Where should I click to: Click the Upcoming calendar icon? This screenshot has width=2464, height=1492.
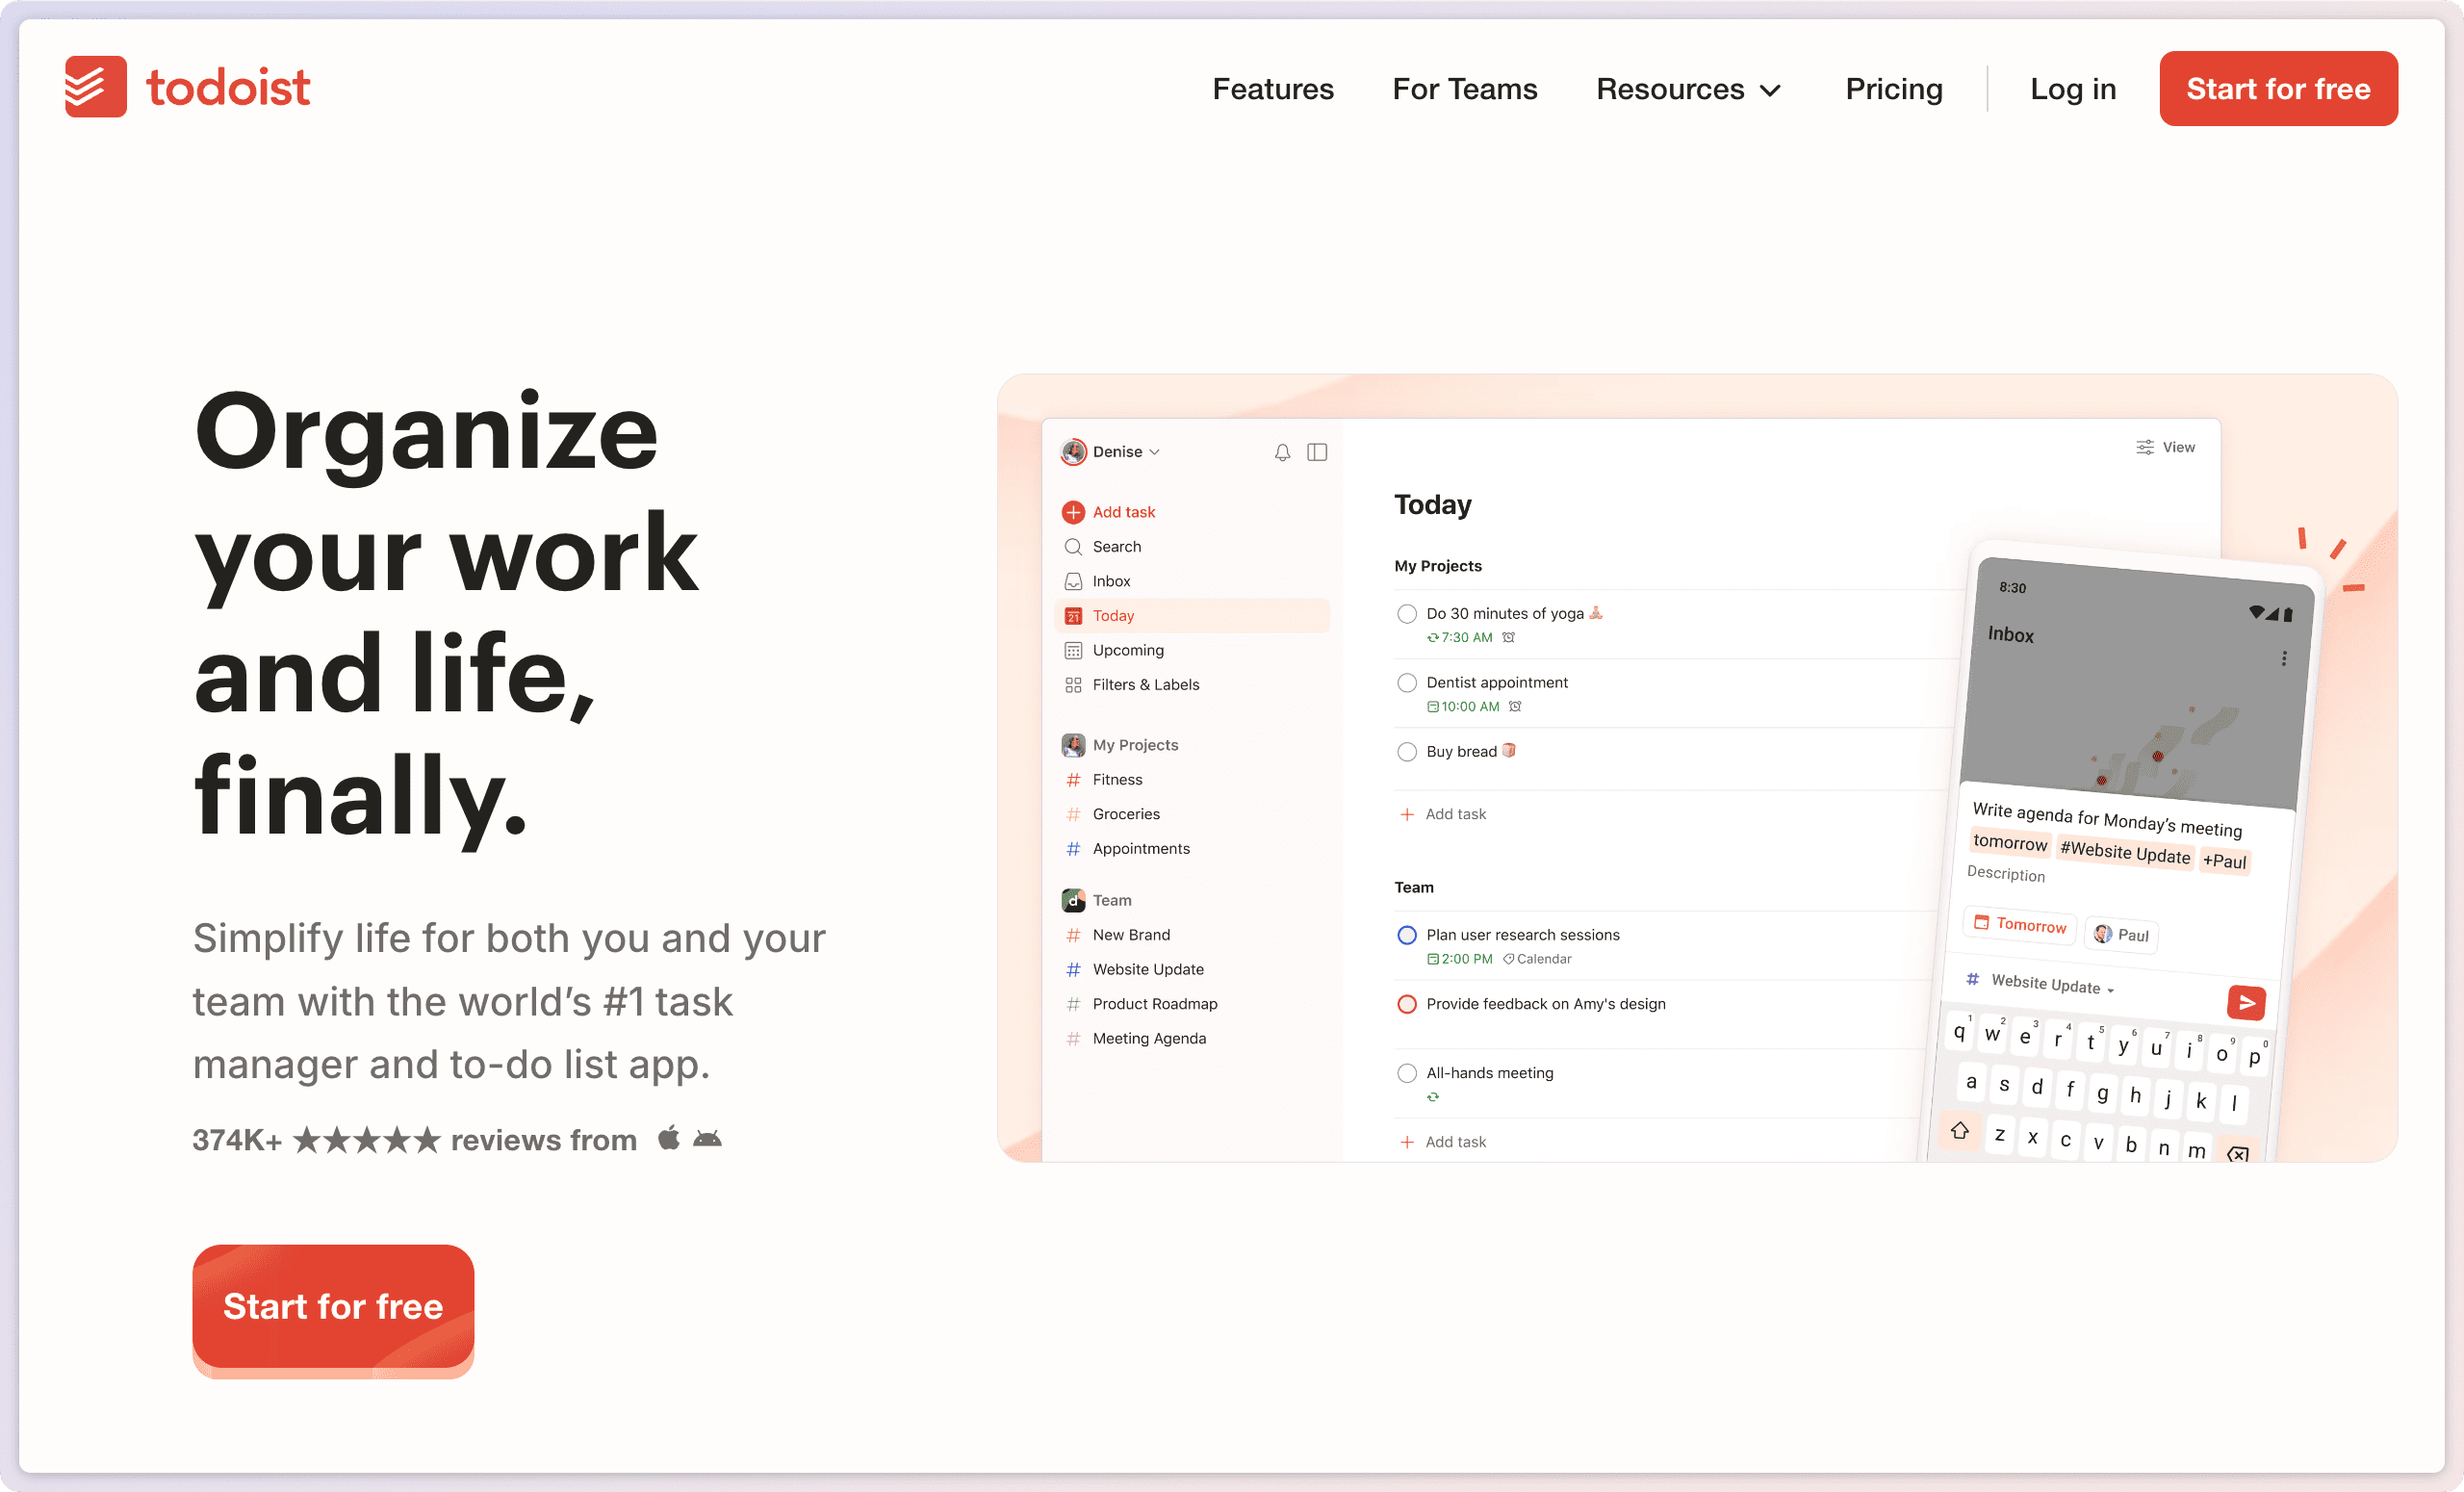click(x=1073, y=649)
